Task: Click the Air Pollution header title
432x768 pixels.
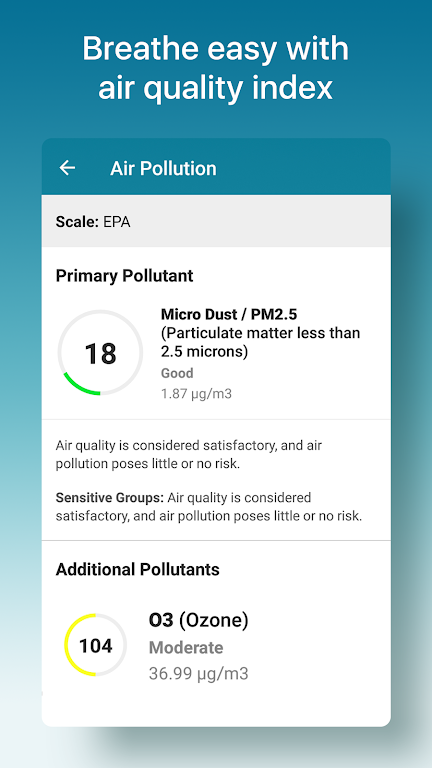Action: click(163, 168)
